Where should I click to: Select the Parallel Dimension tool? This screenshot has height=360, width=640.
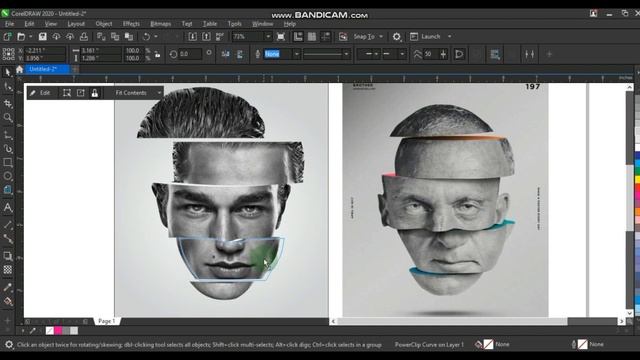(x=8, y=225)
